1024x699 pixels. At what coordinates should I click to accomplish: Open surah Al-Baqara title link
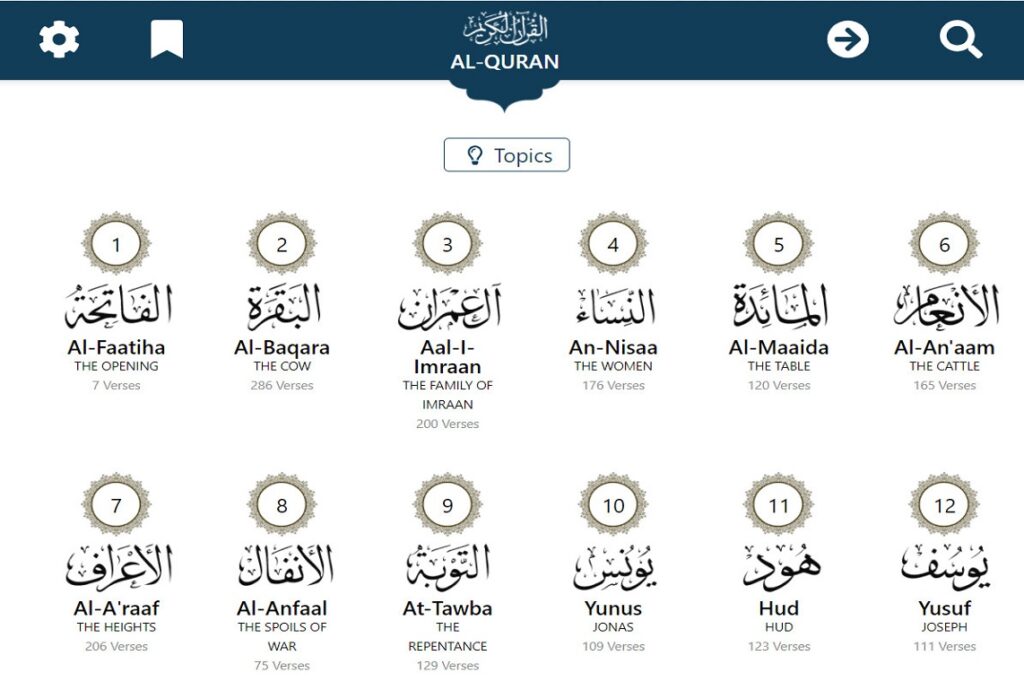[x=282, y=348]
